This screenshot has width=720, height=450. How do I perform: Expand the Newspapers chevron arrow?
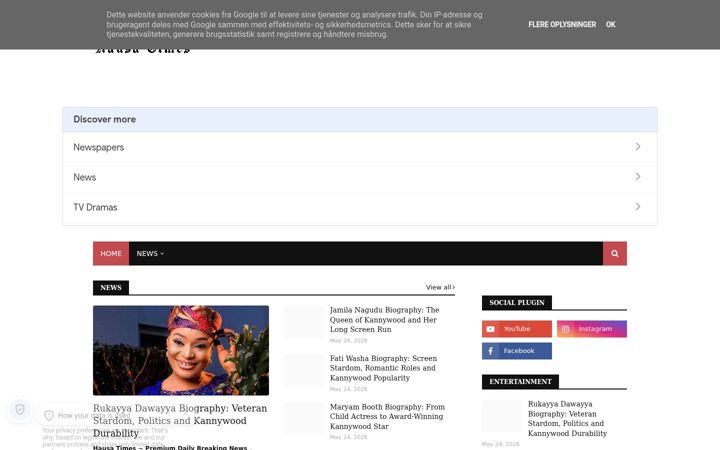(x=638, y=146)
